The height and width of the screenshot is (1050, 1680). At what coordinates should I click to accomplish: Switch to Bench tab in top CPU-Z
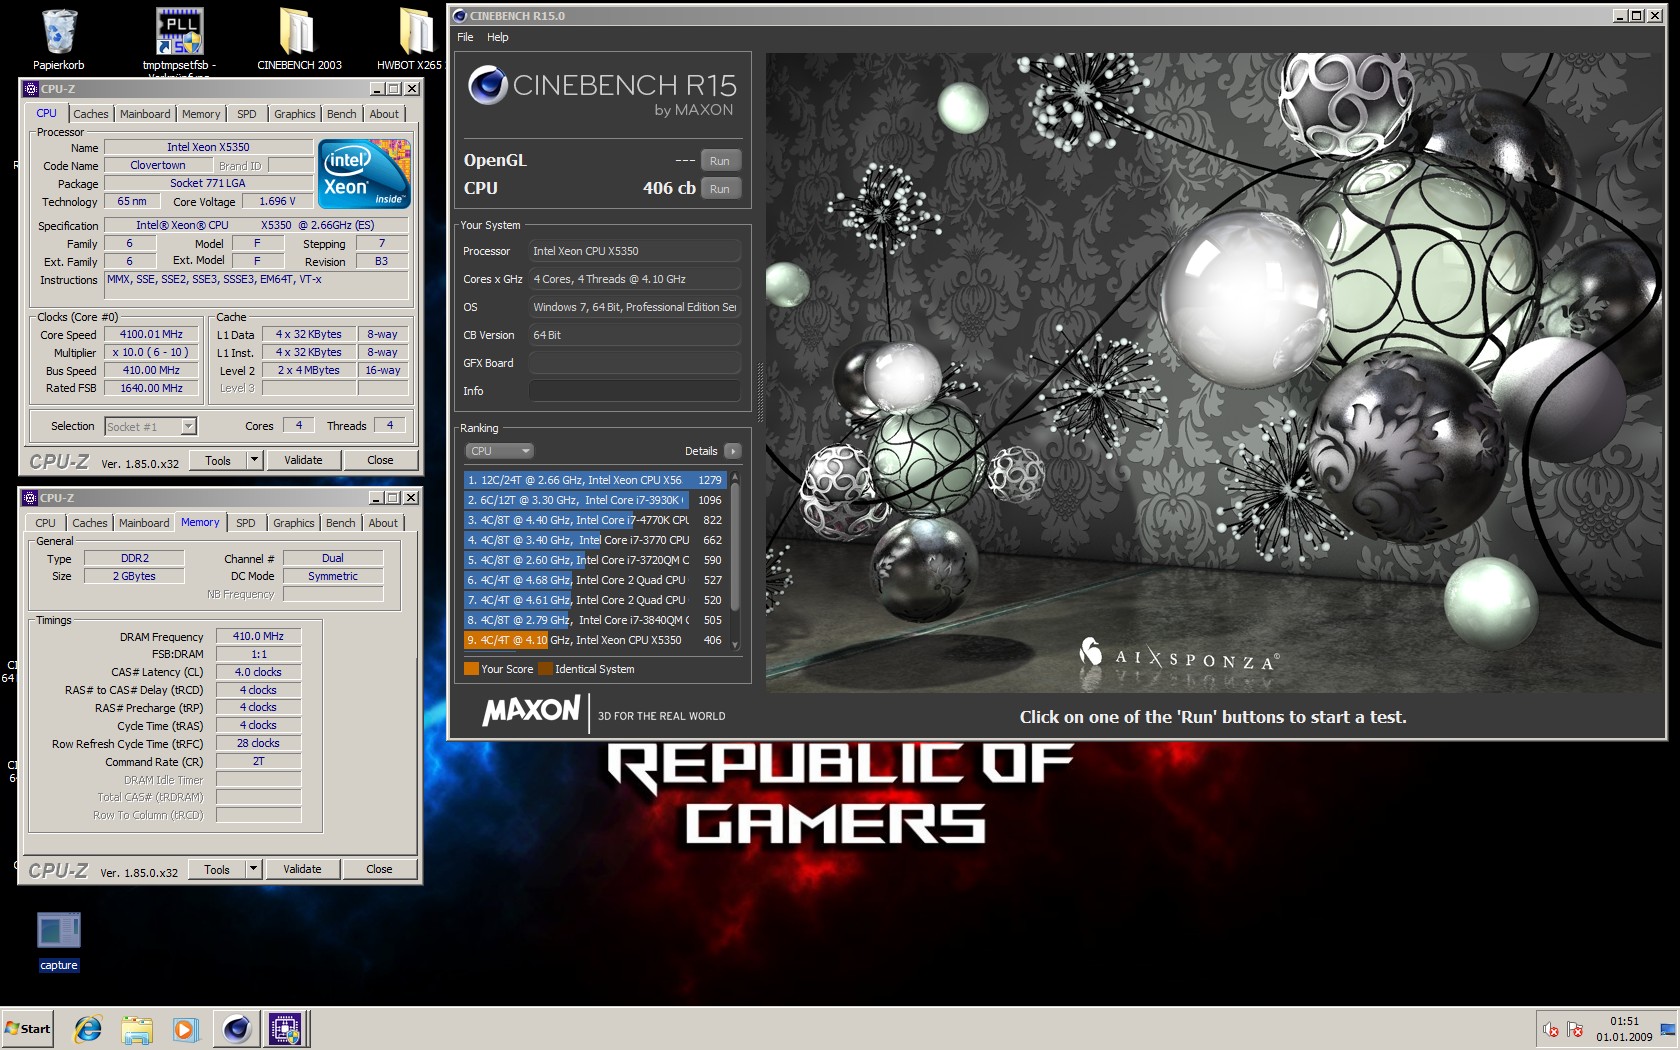click(342, 114)
